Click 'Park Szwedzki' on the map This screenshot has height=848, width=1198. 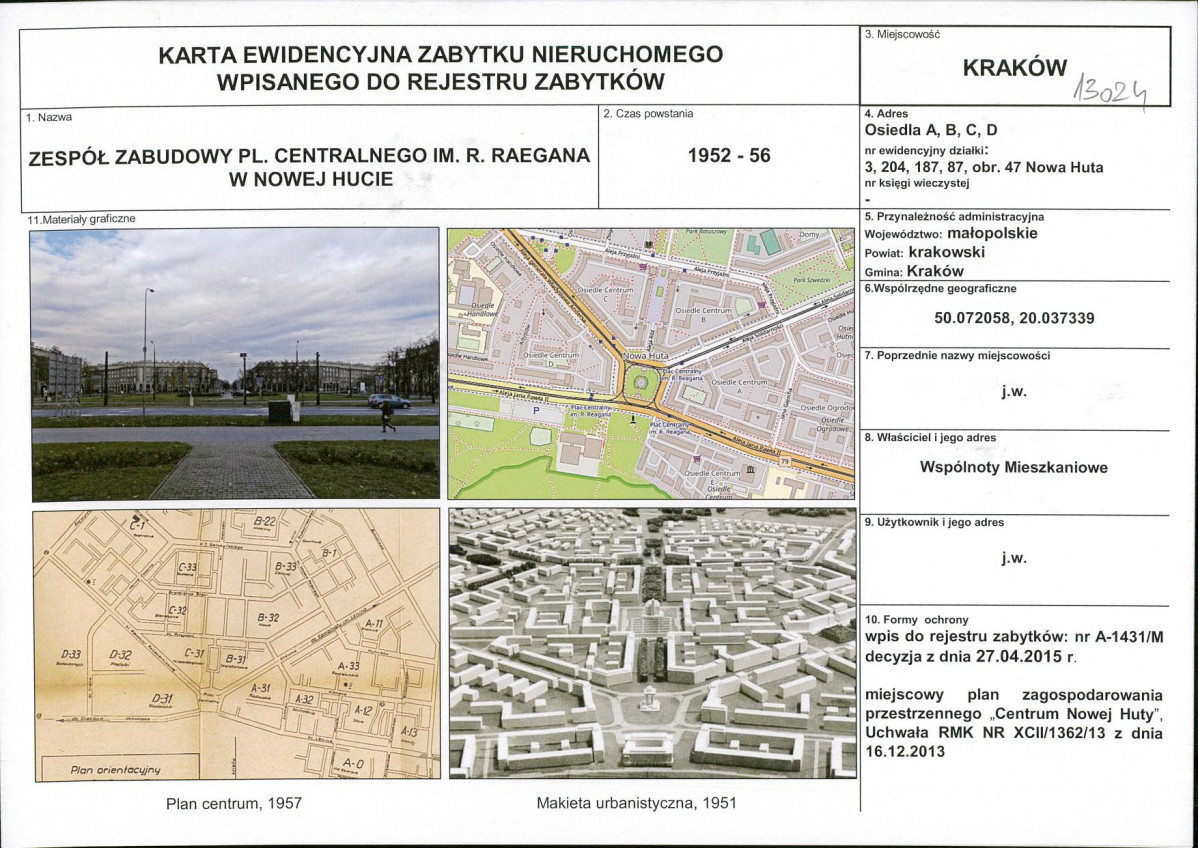point(811,280)
